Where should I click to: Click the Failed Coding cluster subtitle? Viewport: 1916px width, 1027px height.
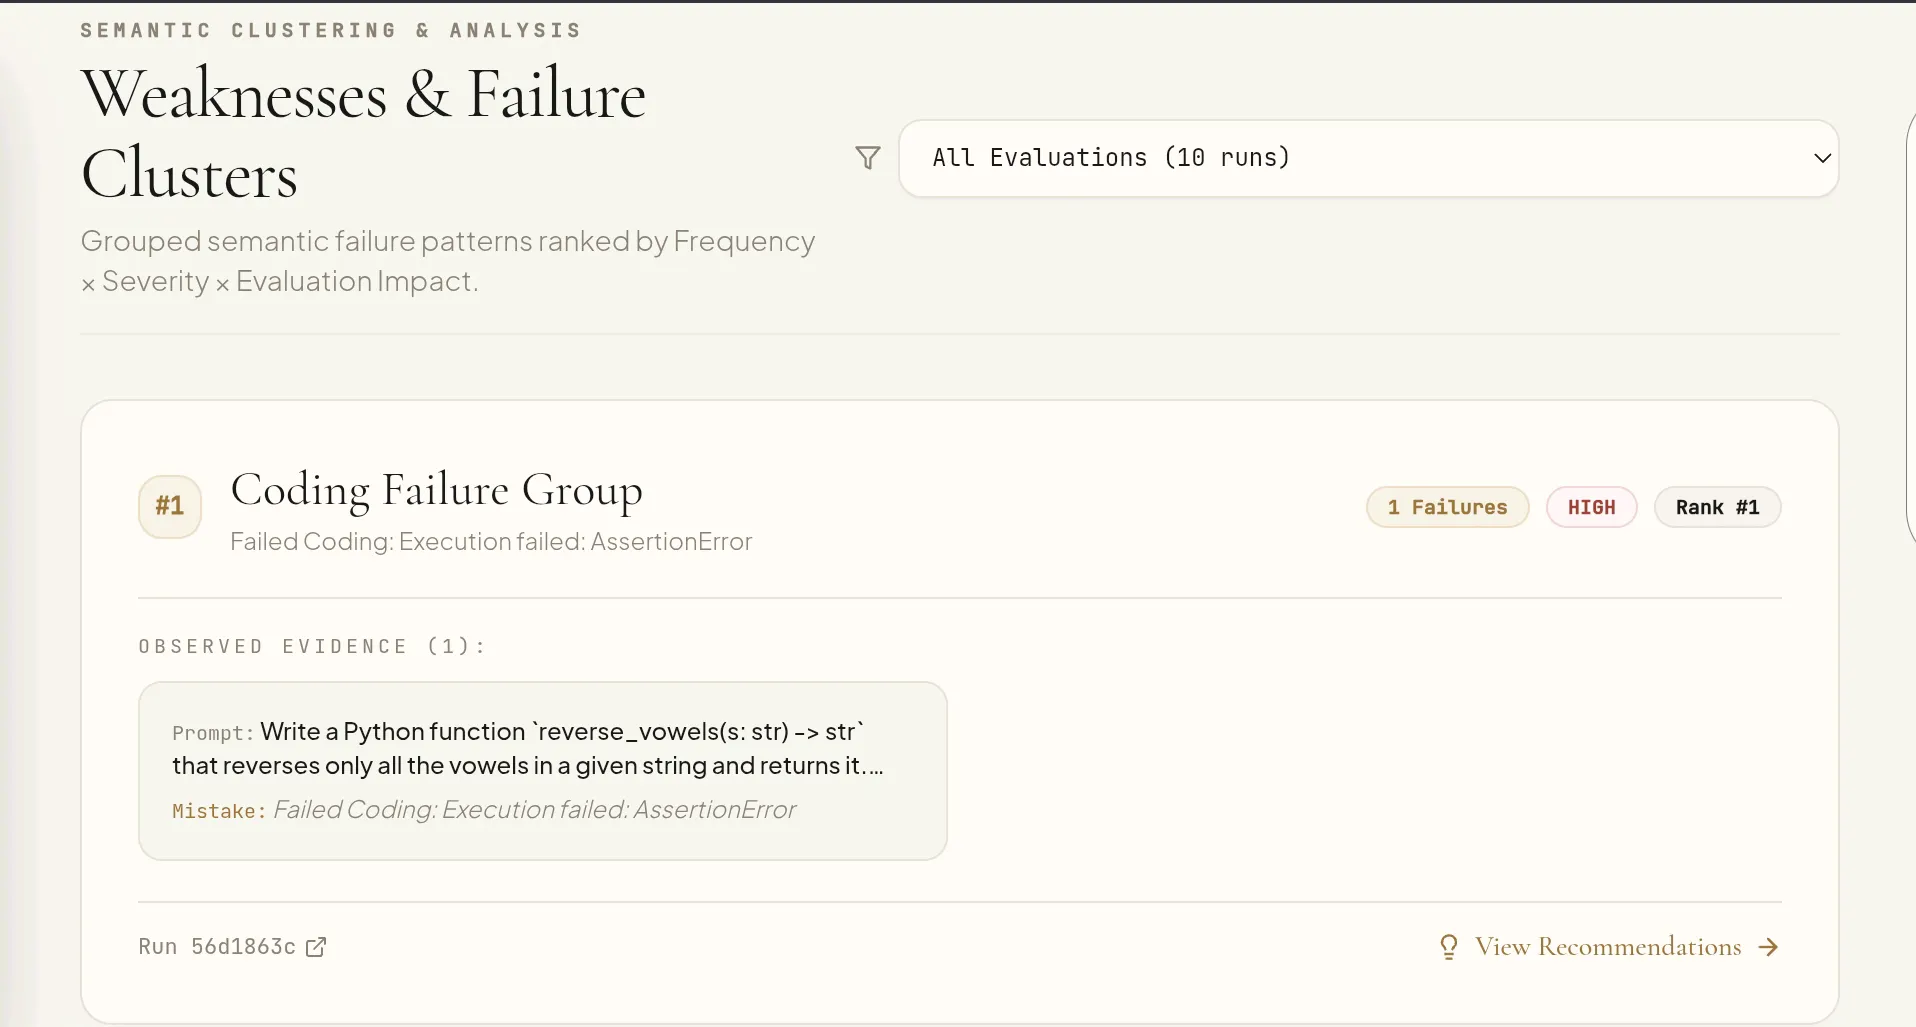[x=491, y=542]
